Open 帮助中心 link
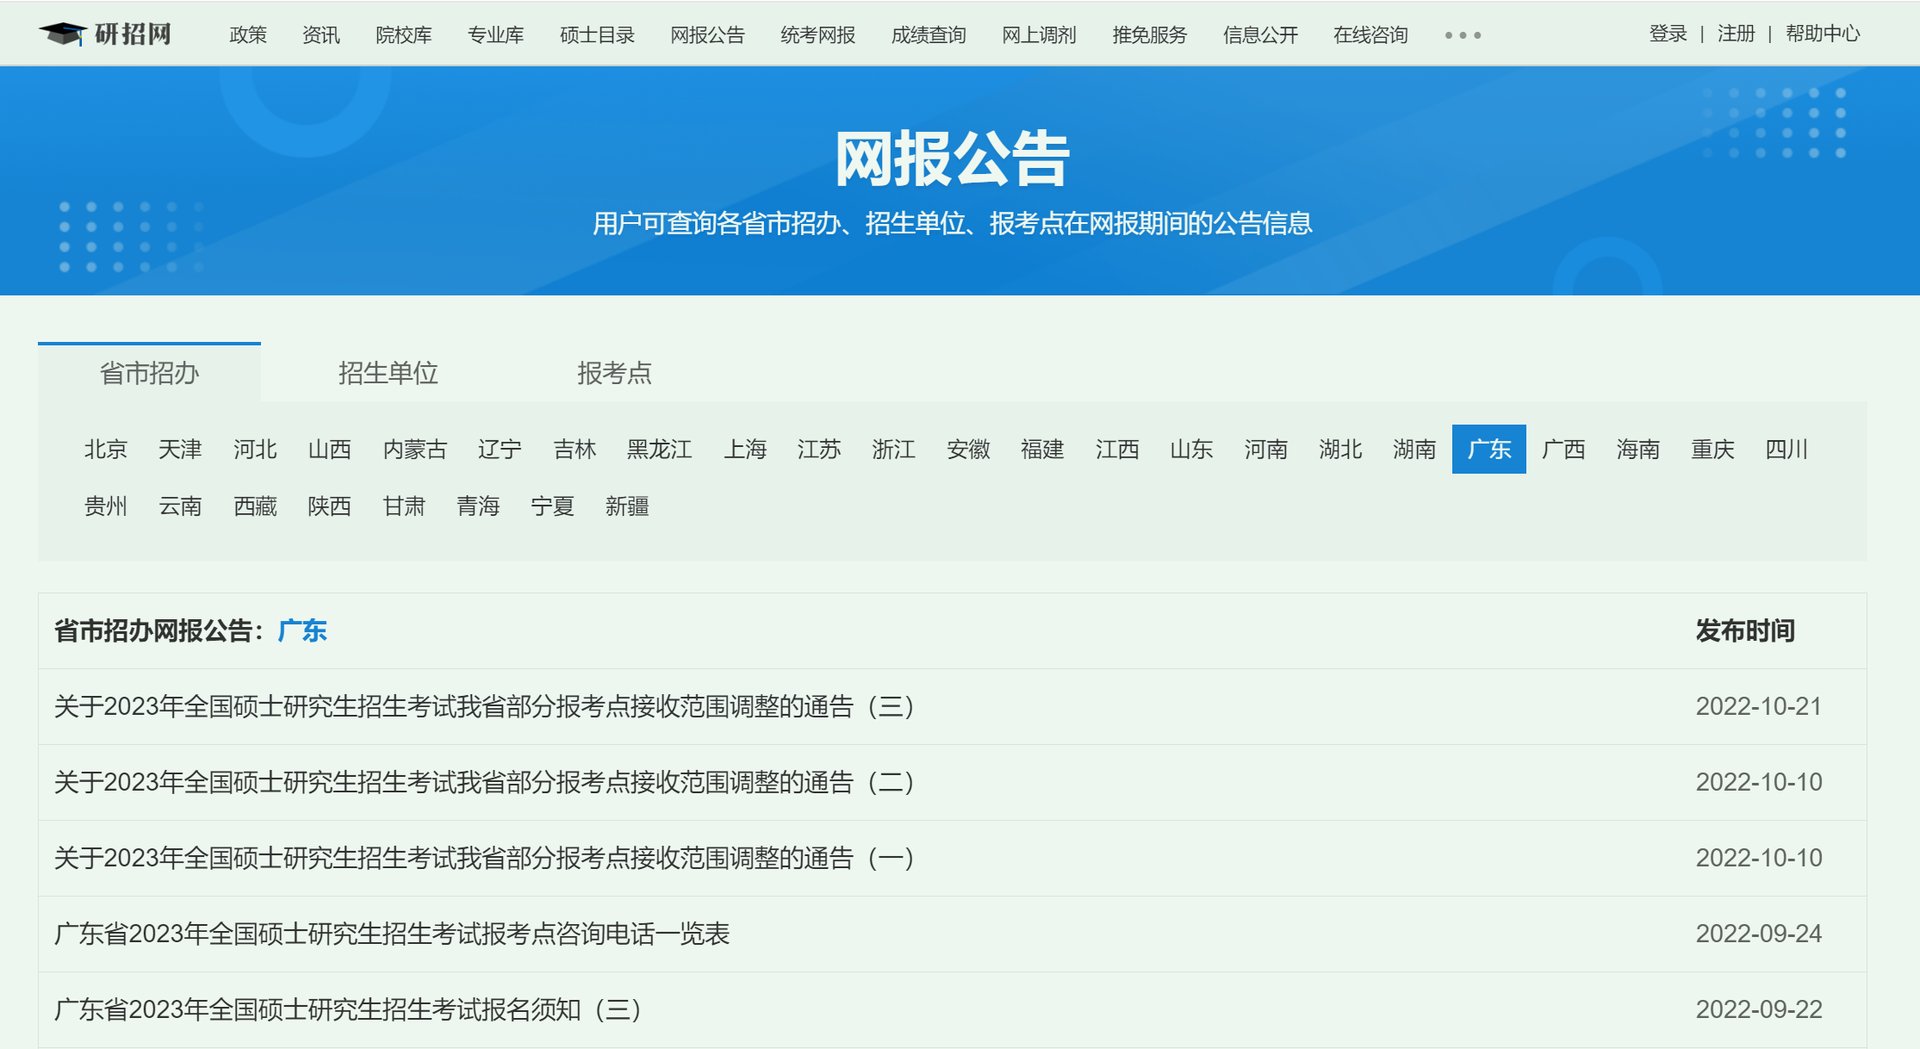The height and width of the screenshot is (1049, 1920). point(1822,34)
